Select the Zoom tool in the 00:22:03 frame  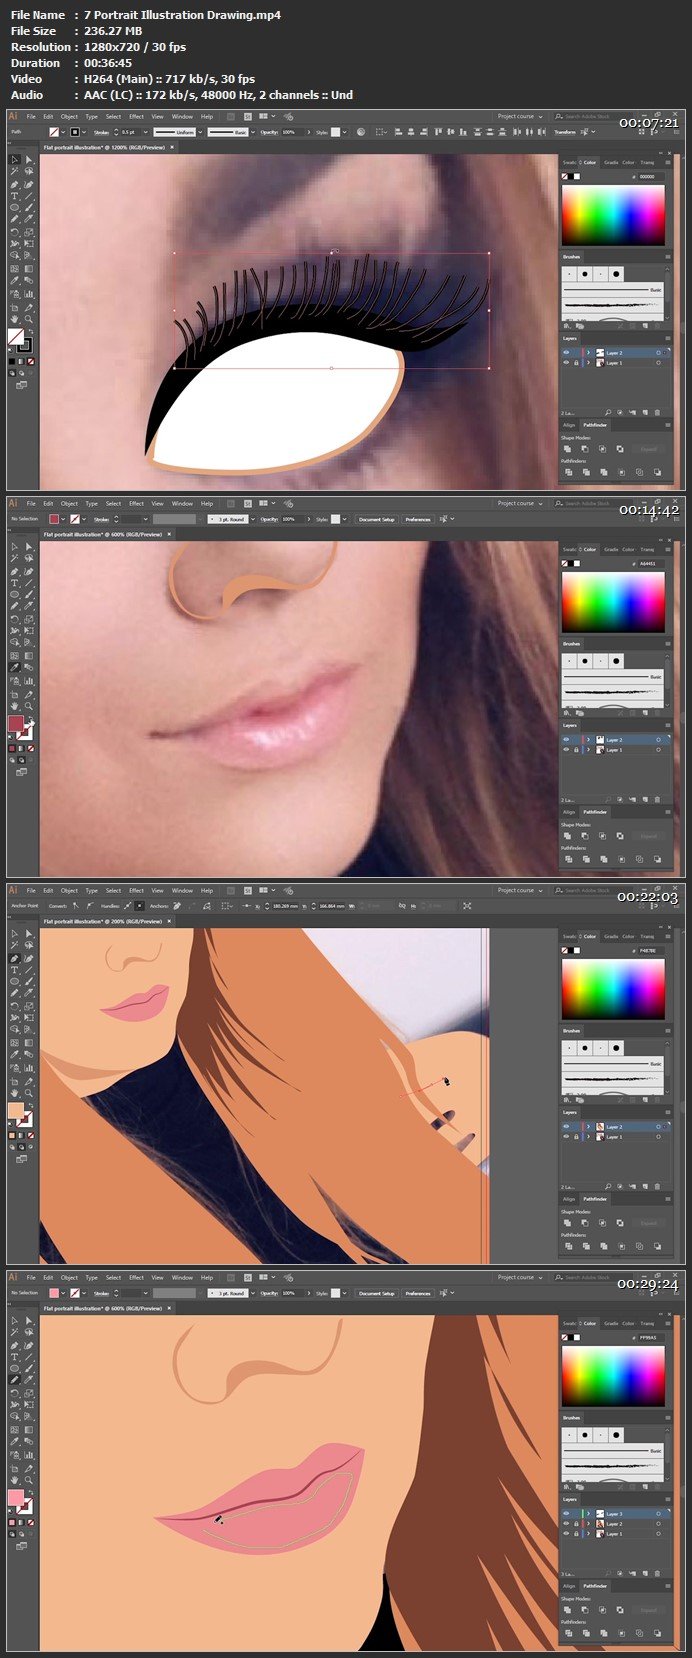pyautogui.click(x=29, y=1093)
